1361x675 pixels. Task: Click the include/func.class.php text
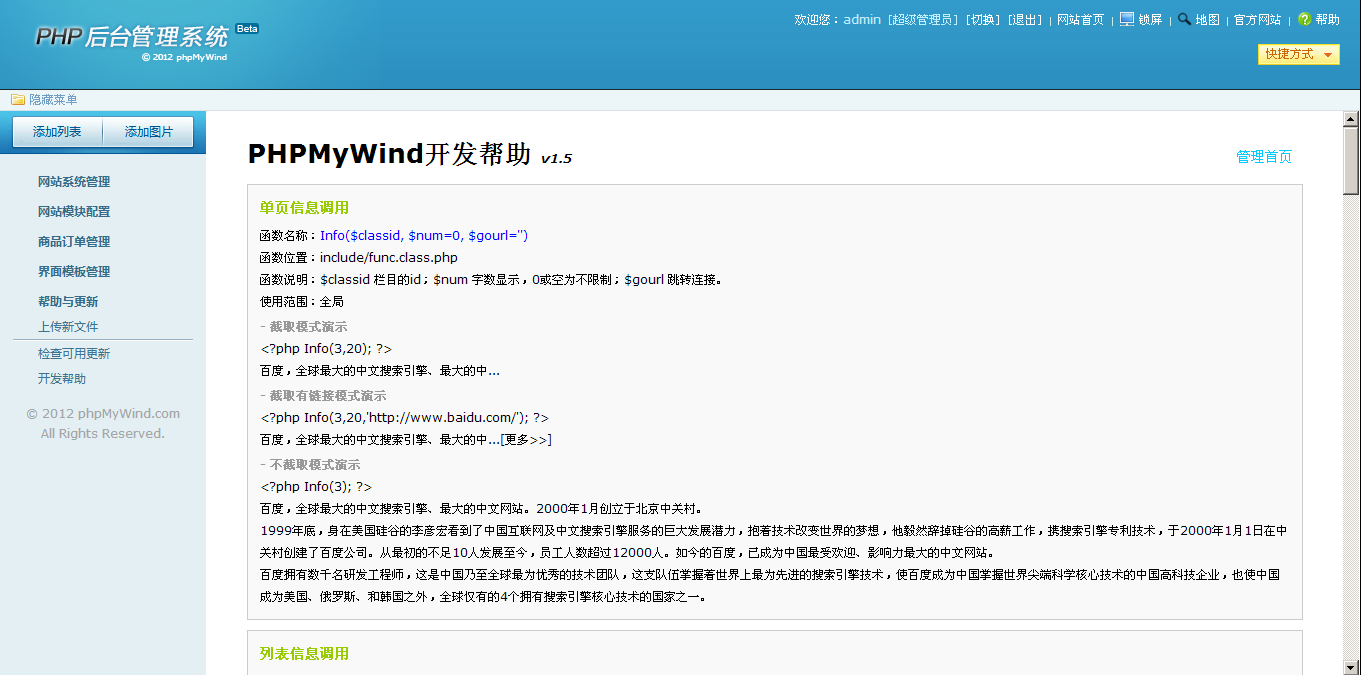389,258
